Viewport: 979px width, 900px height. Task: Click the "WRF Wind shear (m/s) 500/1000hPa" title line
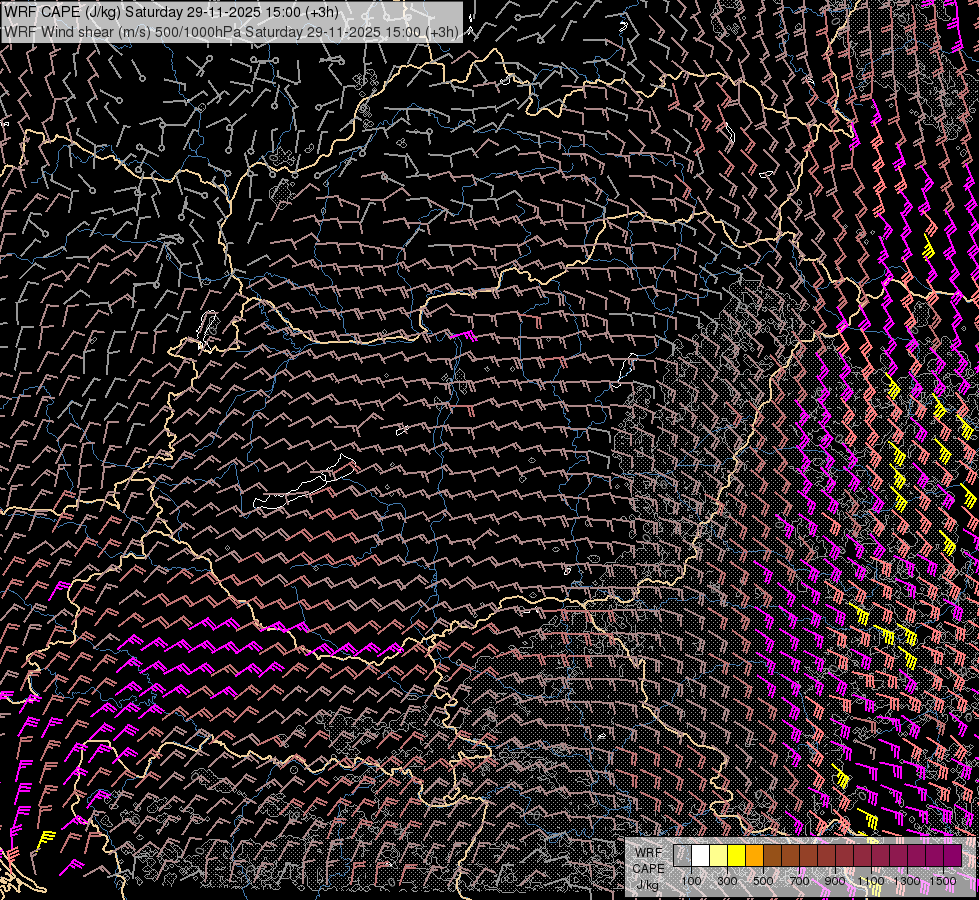pyautogui.click(x=231, y=32)
